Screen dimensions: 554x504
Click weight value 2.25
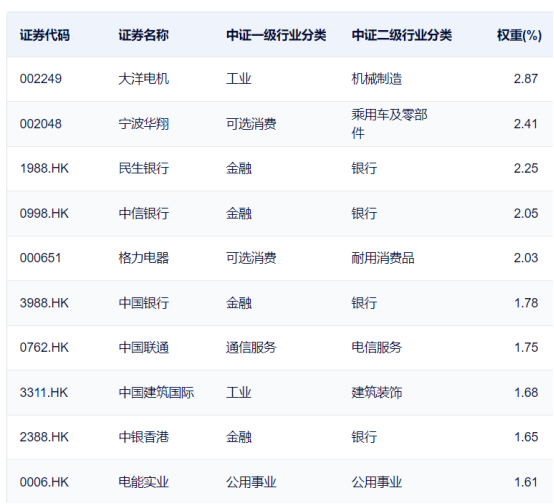[x=526, y=168]
